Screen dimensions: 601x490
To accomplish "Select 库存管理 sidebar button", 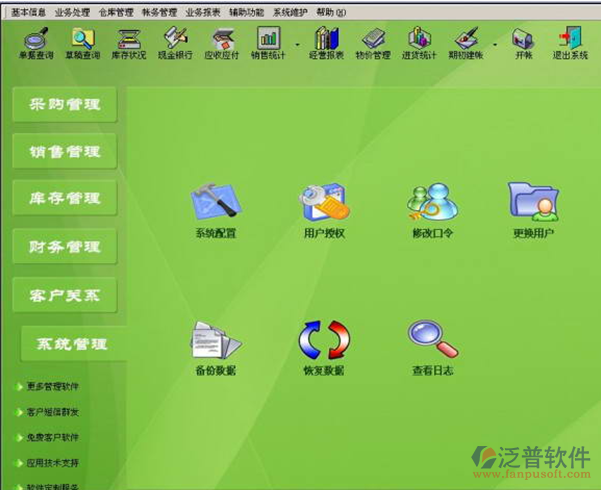I will tap(65, 198).
